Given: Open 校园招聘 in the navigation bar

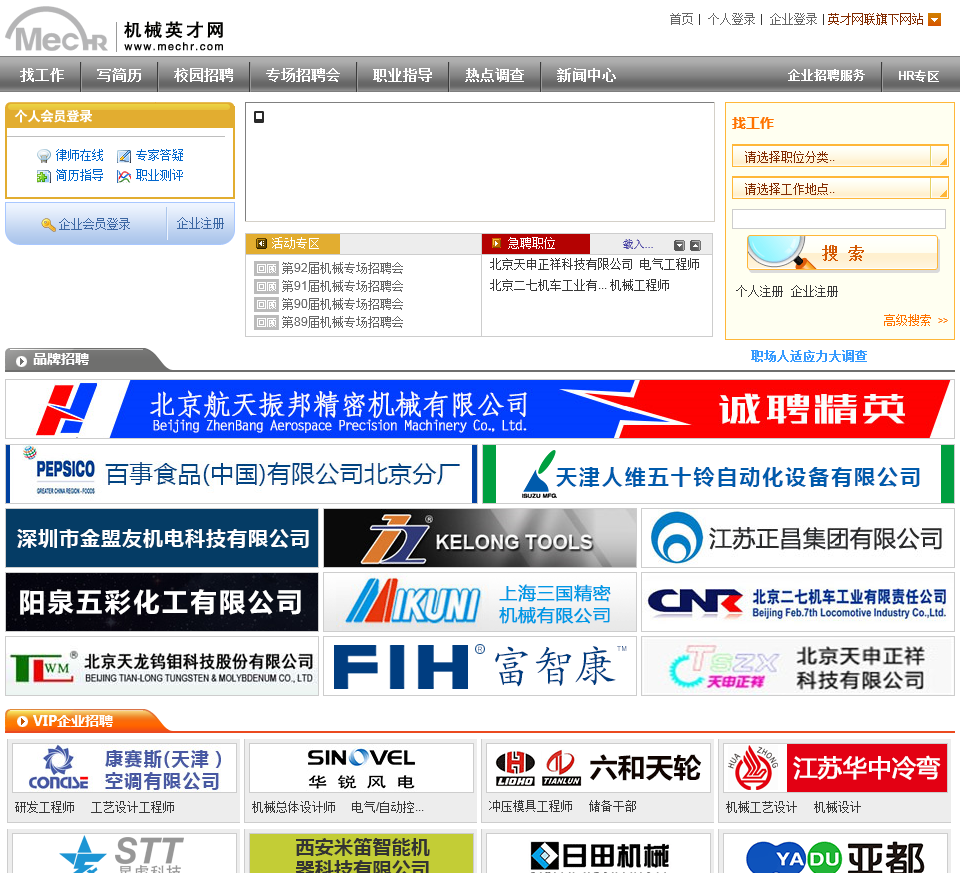Looking at the screenshot, I should 204,75.
